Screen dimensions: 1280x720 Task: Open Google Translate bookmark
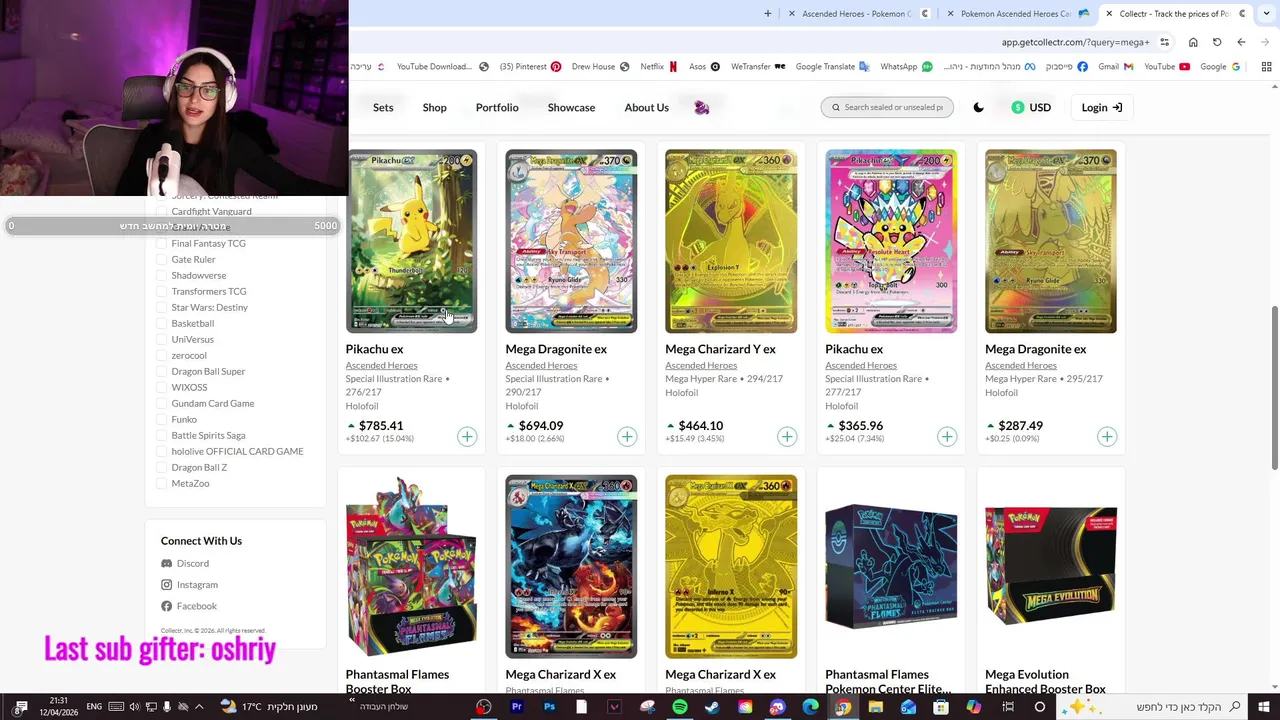(833, 67)
